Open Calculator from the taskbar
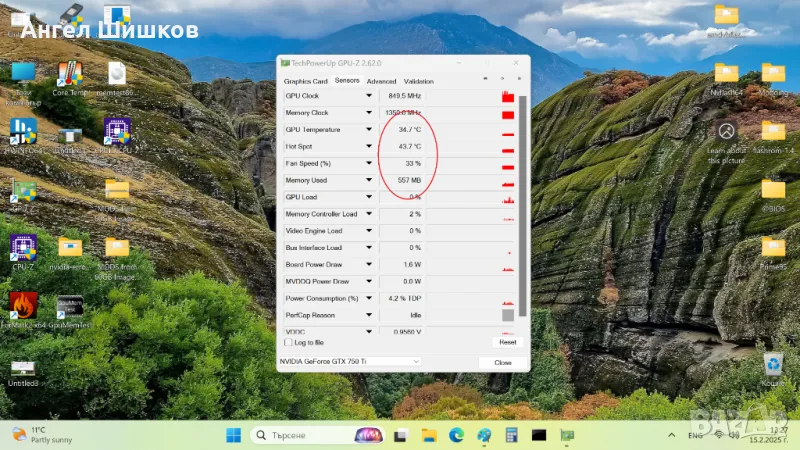 (511, 435)
